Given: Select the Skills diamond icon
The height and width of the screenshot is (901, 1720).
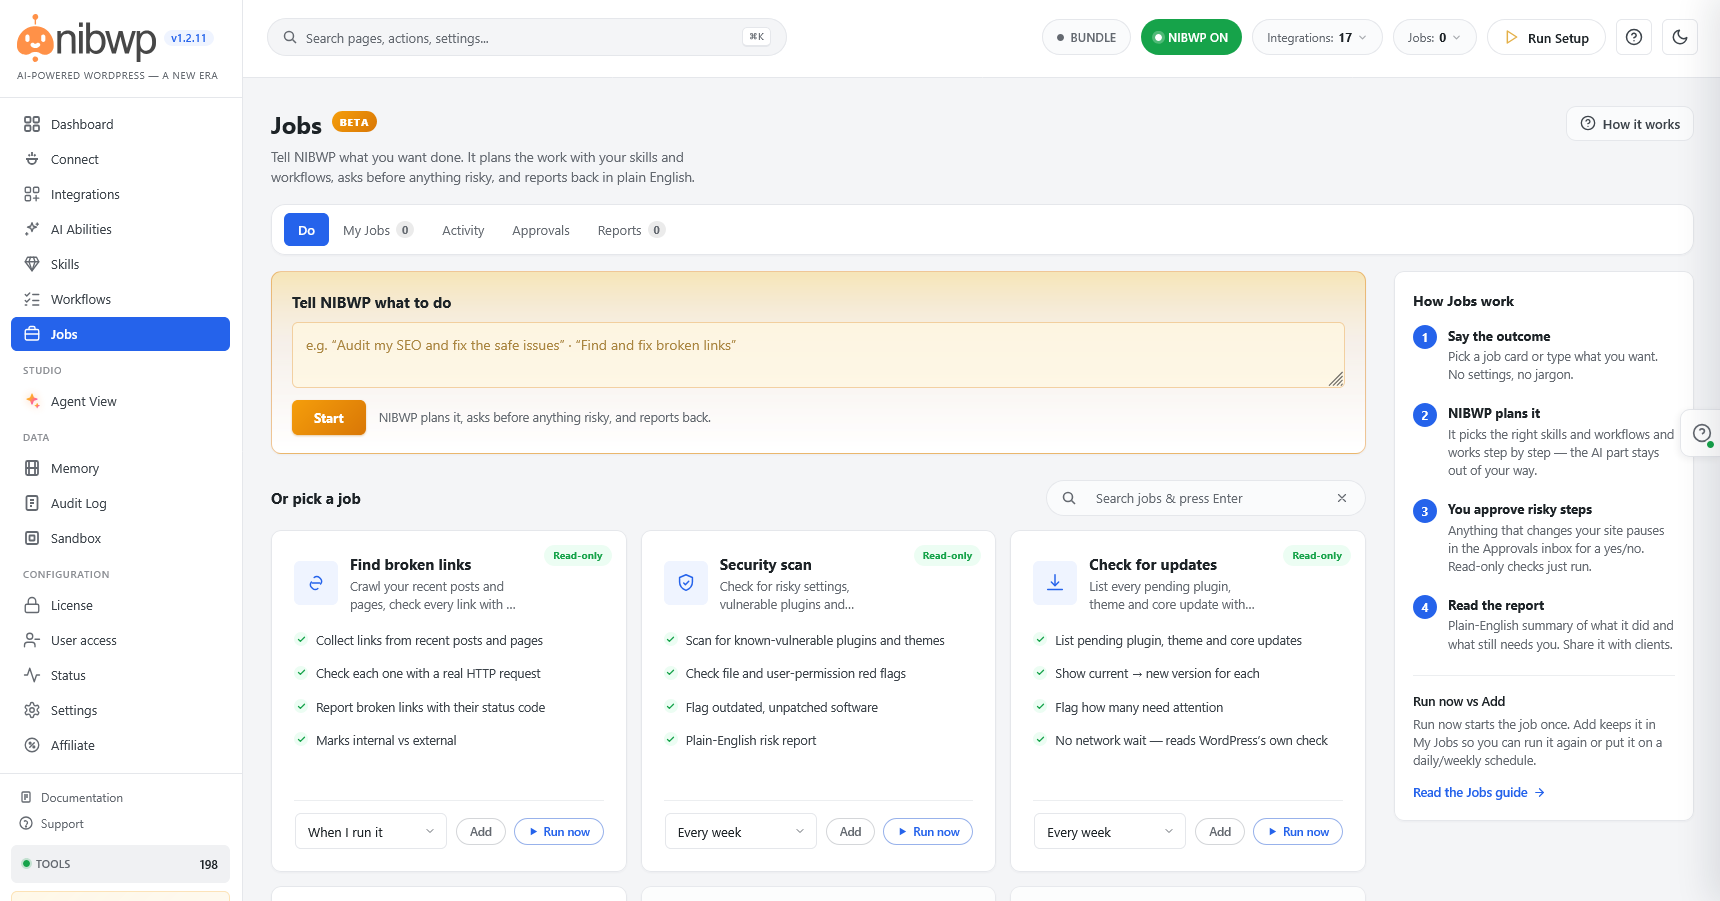Looking at the screenshot, I should pos(32,264).
